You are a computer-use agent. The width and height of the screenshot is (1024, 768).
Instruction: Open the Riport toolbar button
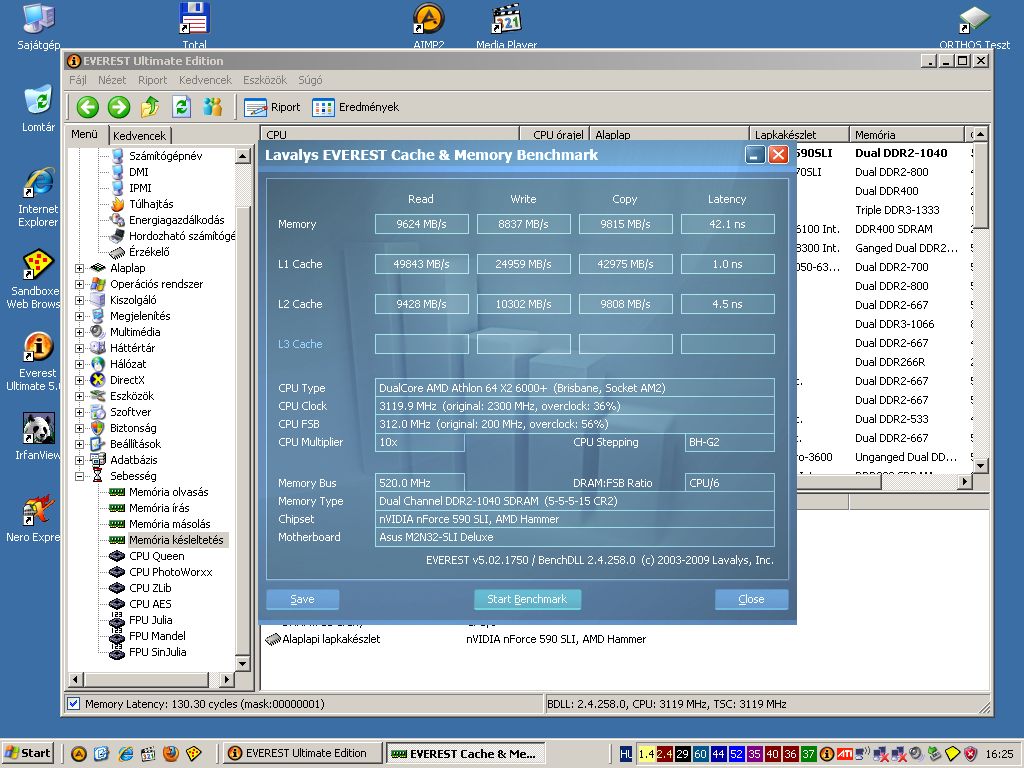[272, 107]
